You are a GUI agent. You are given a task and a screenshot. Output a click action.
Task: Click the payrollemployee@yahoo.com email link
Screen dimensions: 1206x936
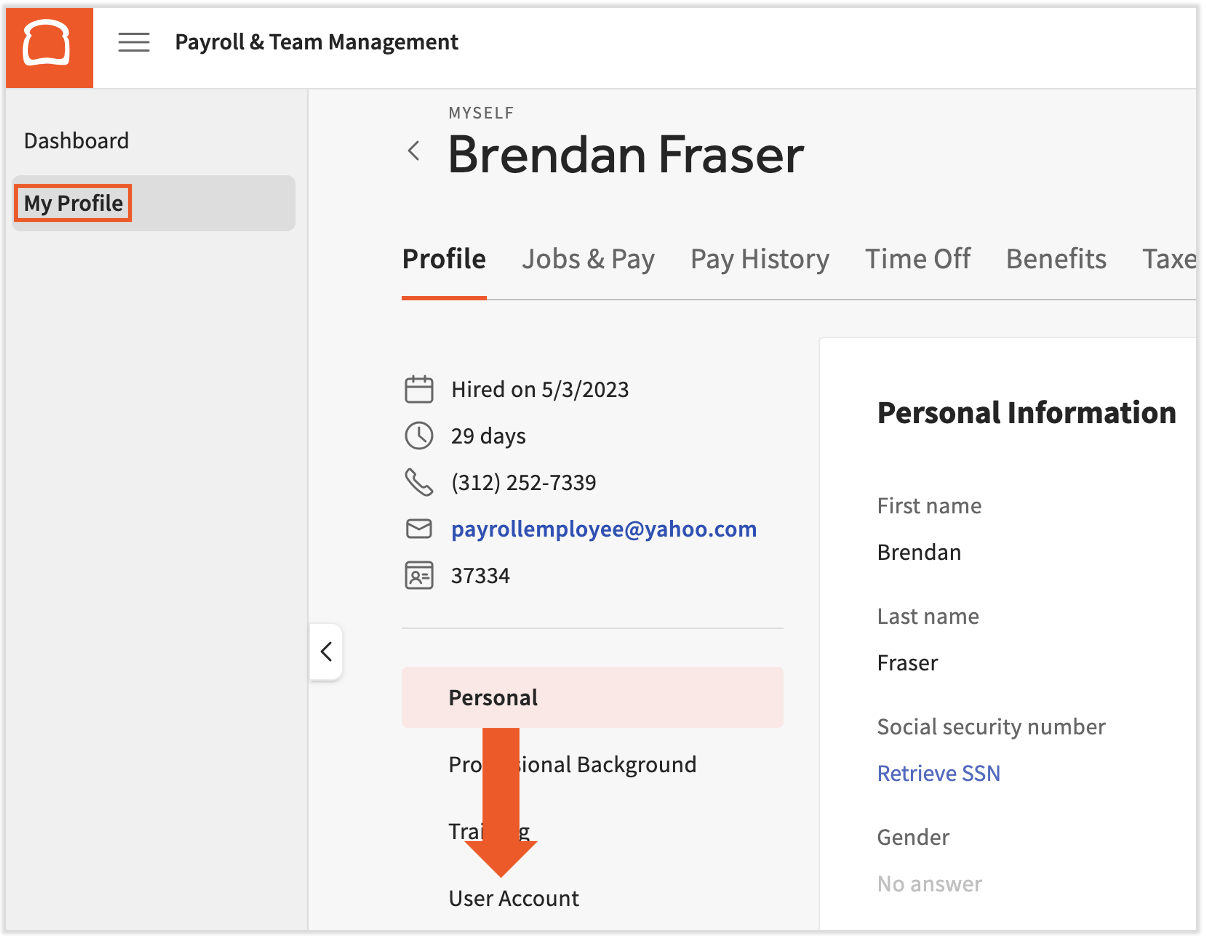click(x=603, y=529)
